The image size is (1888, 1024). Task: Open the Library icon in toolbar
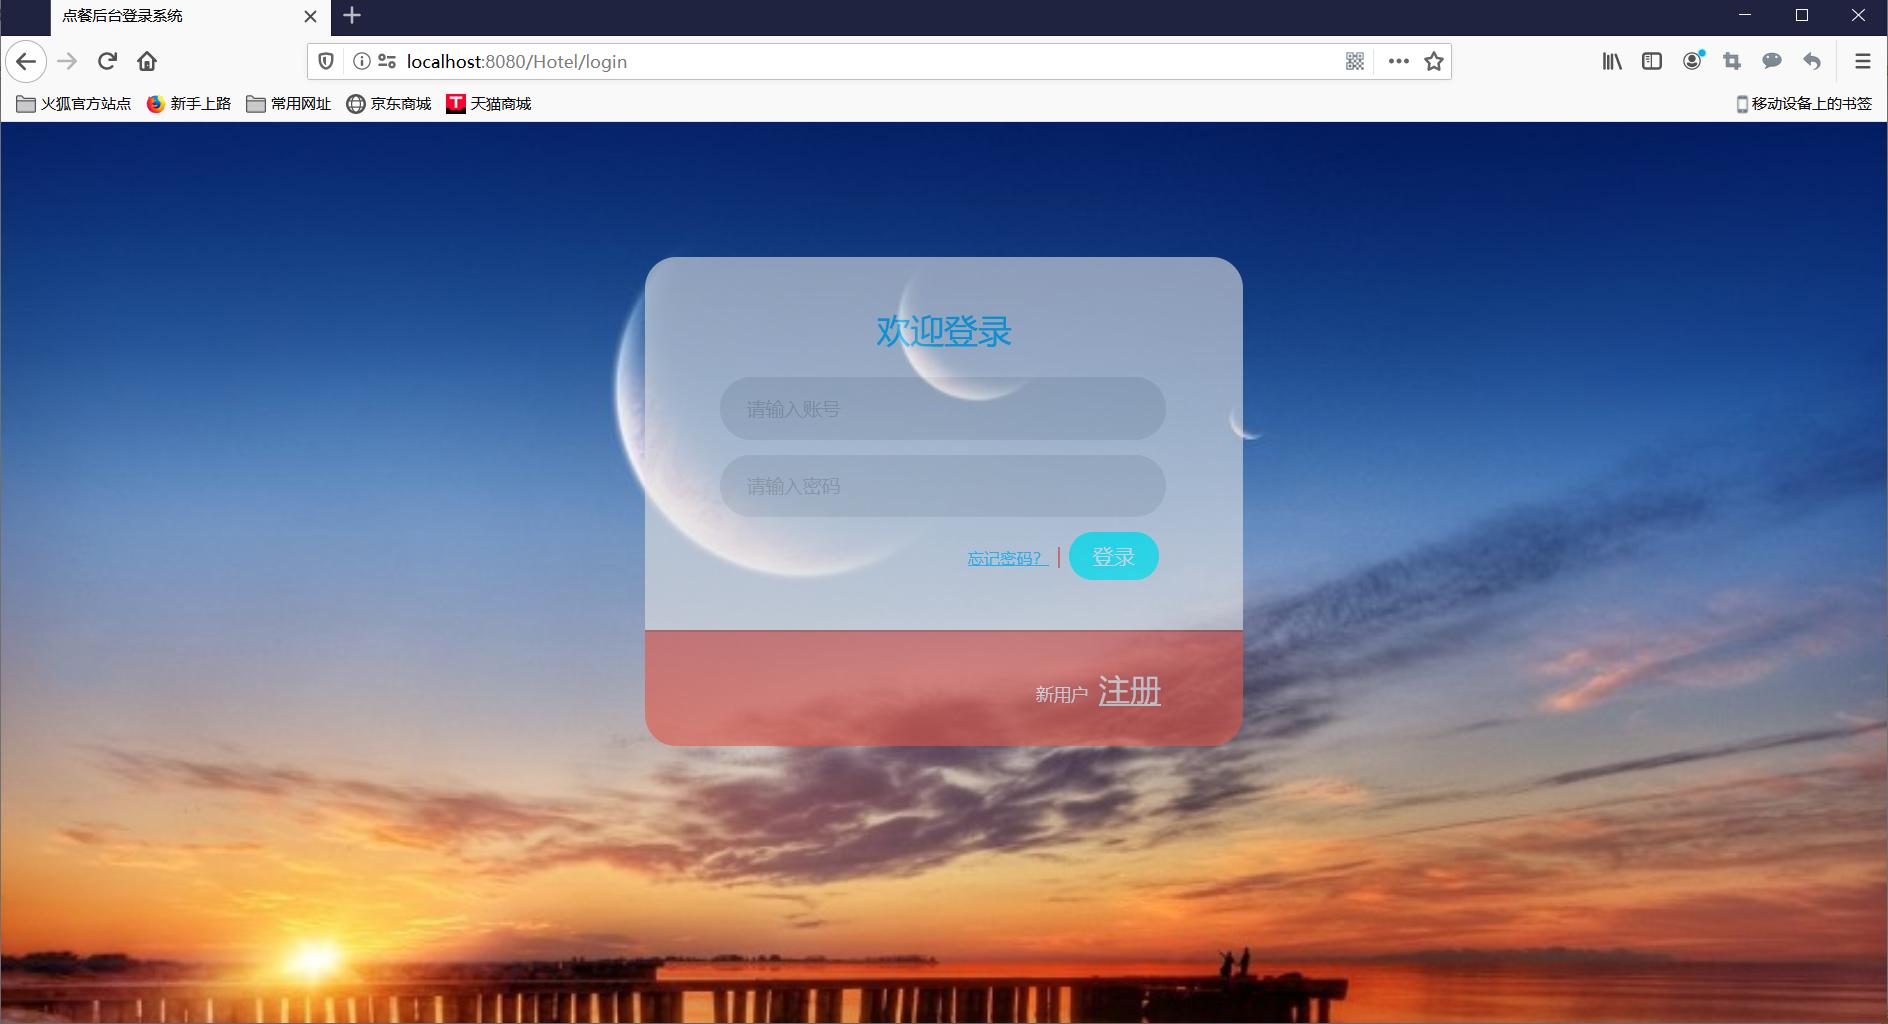[1612, 61]
